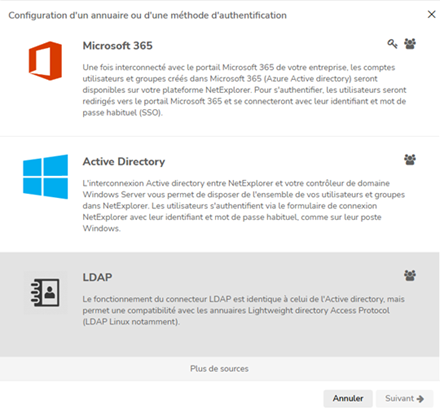This screenshot has width=440, height=413.
Task: Click the arrow icon on Suivant button
Action: [x=420, y=399]
